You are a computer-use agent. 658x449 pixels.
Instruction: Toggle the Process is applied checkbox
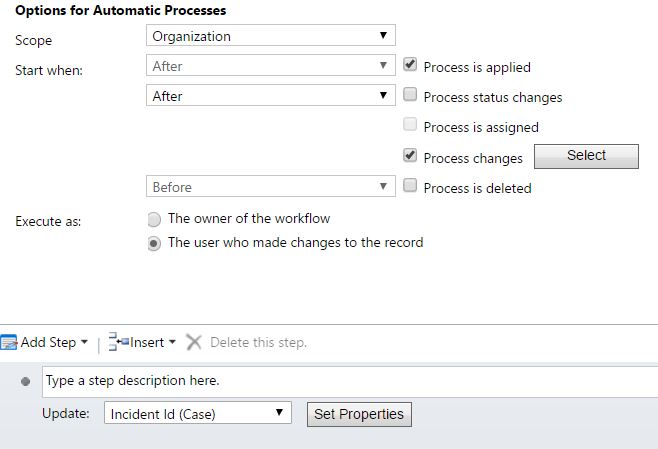pyautogui.click(x=410, y=66)
